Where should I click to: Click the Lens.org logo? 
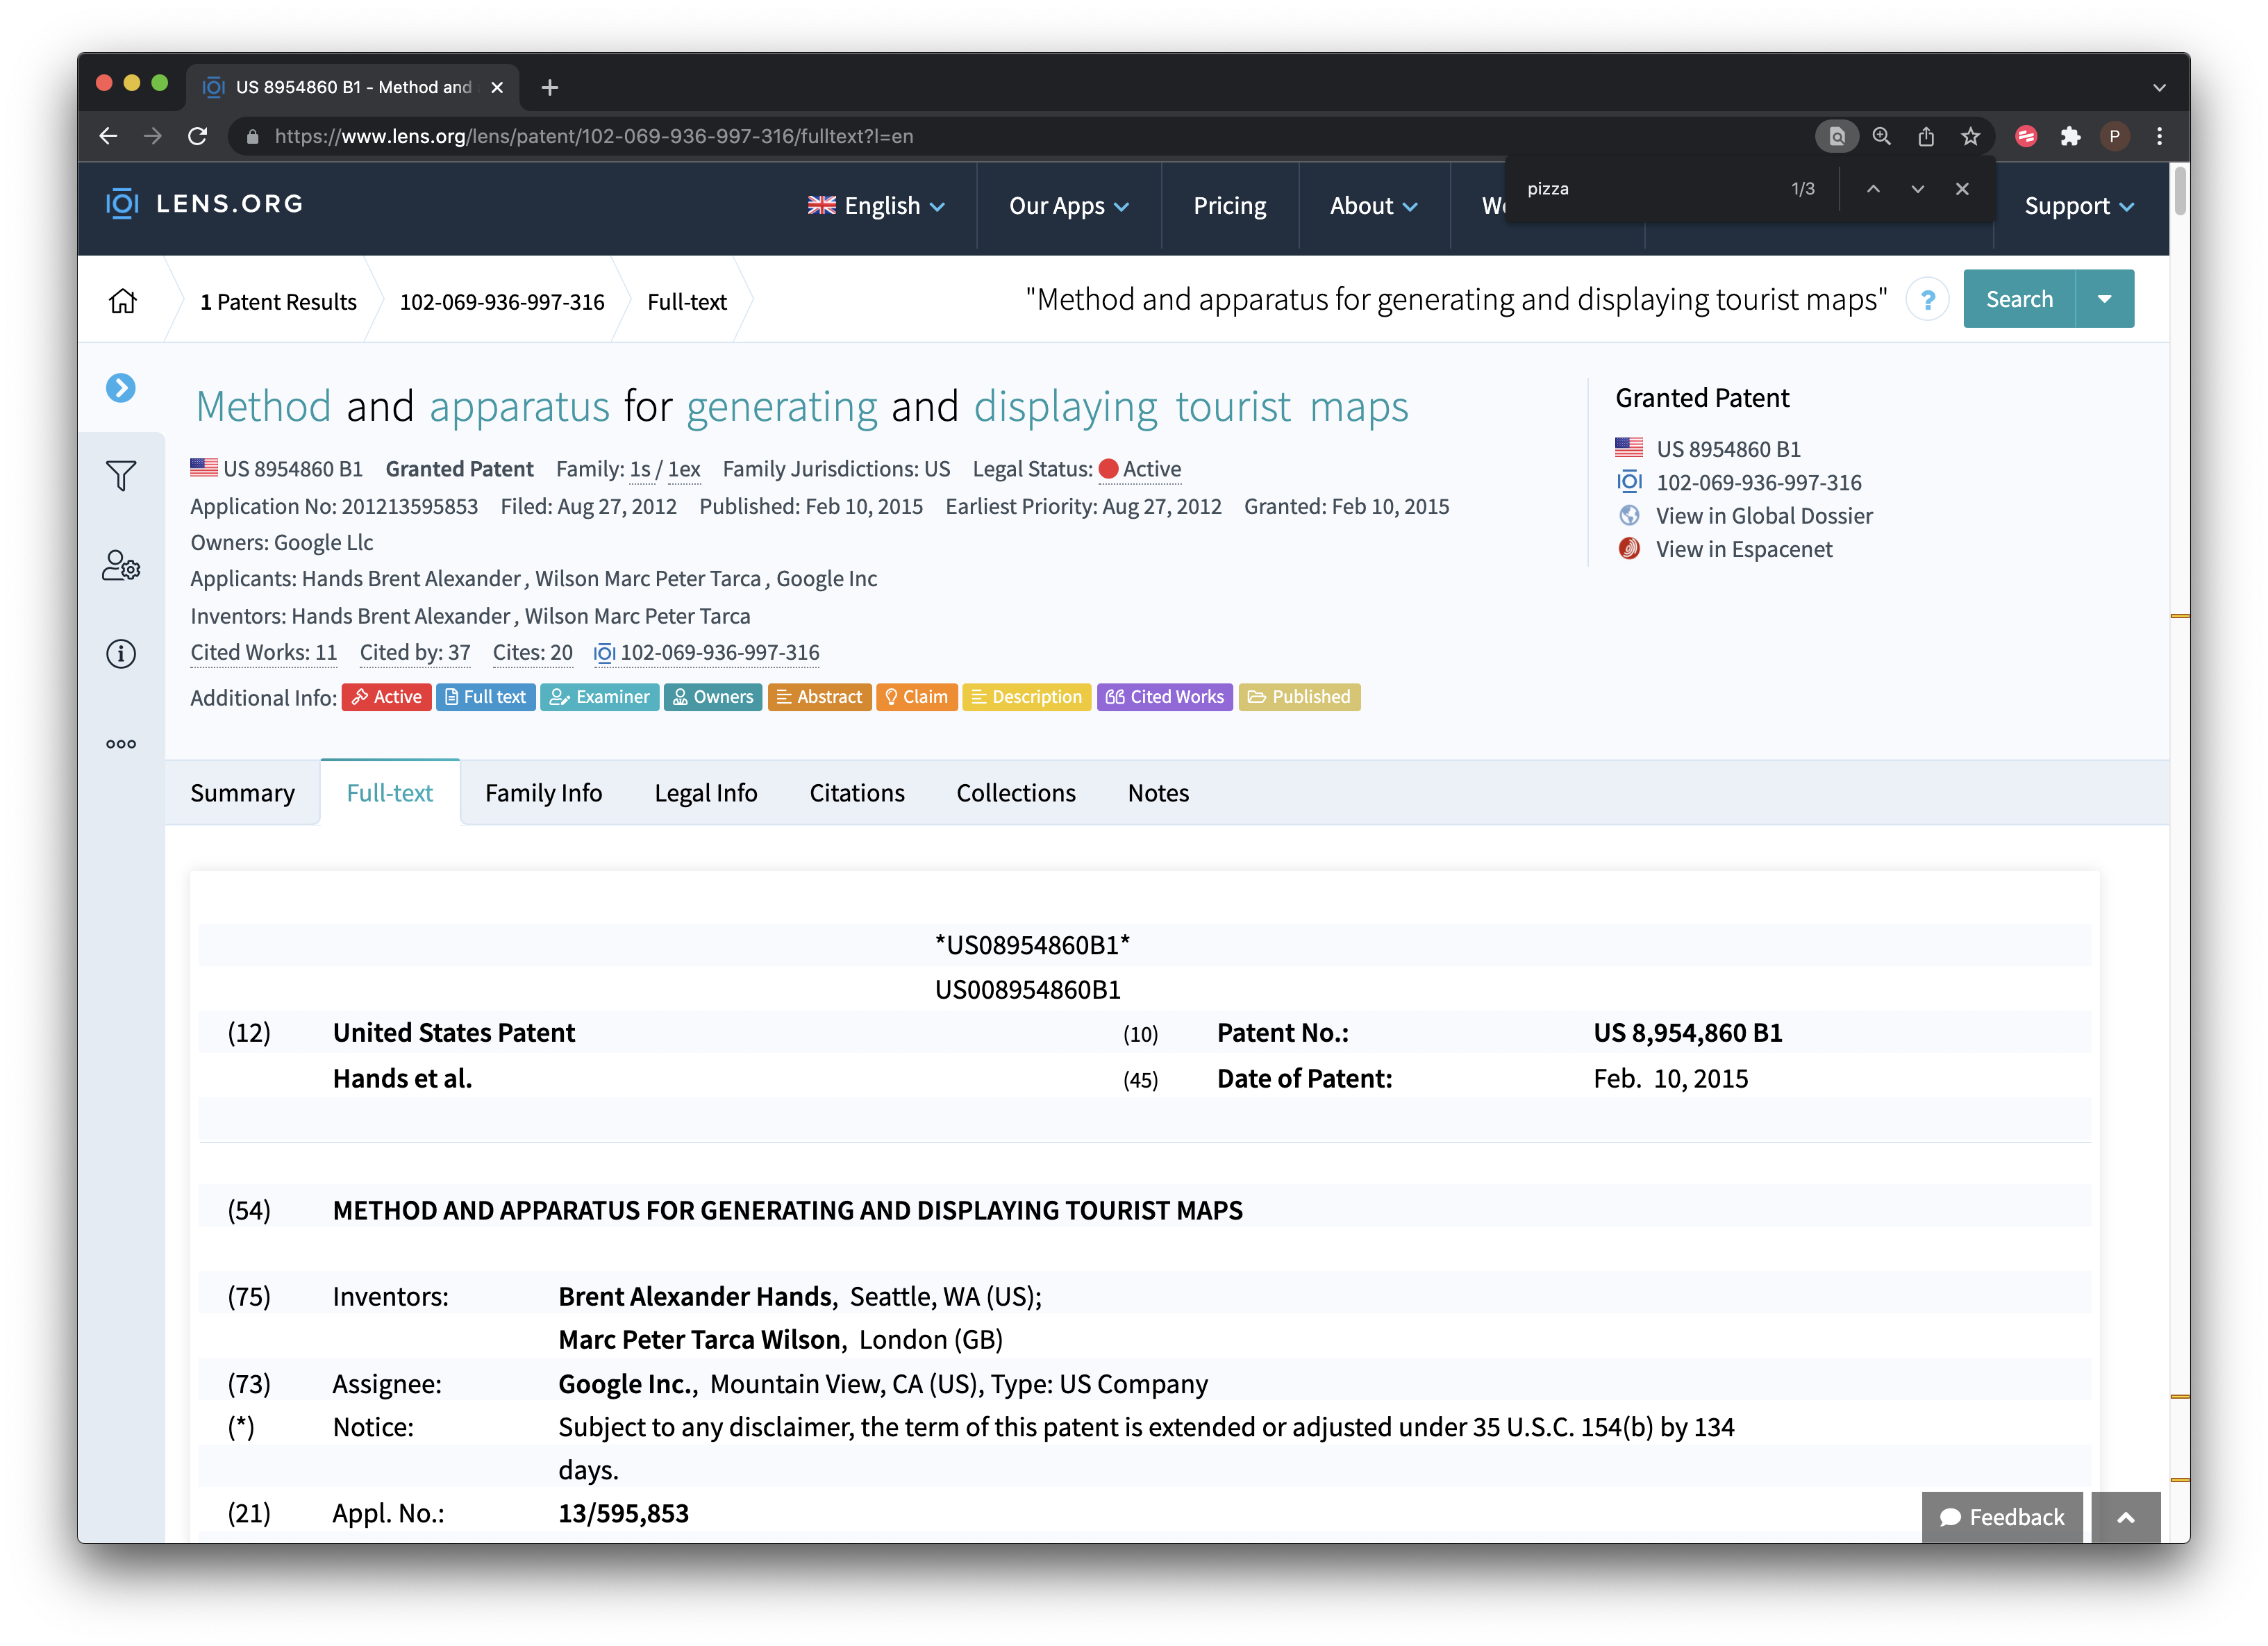pyautogui.click(x=204, y=204)
